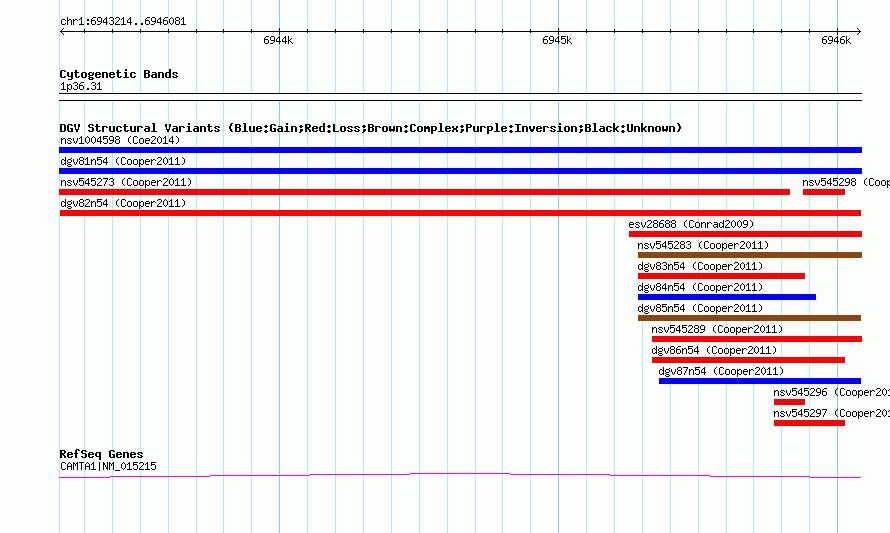This screenshot has height=533, width=890.
Task: Click the CAMTA1 gene magenta line
Action: [x=460, y=476]
